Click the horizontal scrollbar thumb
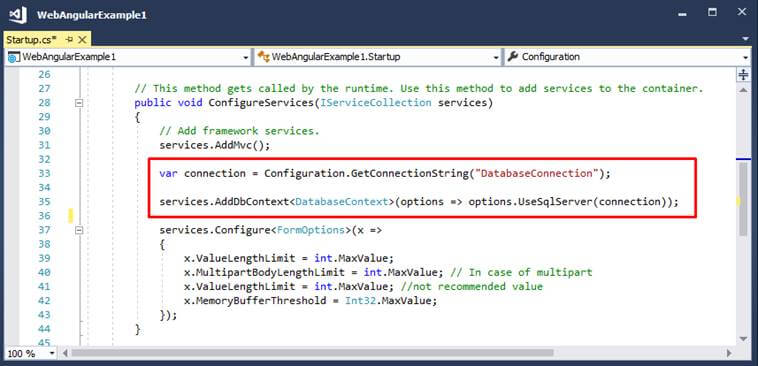The image size is (758, 366). click(312, 353)
